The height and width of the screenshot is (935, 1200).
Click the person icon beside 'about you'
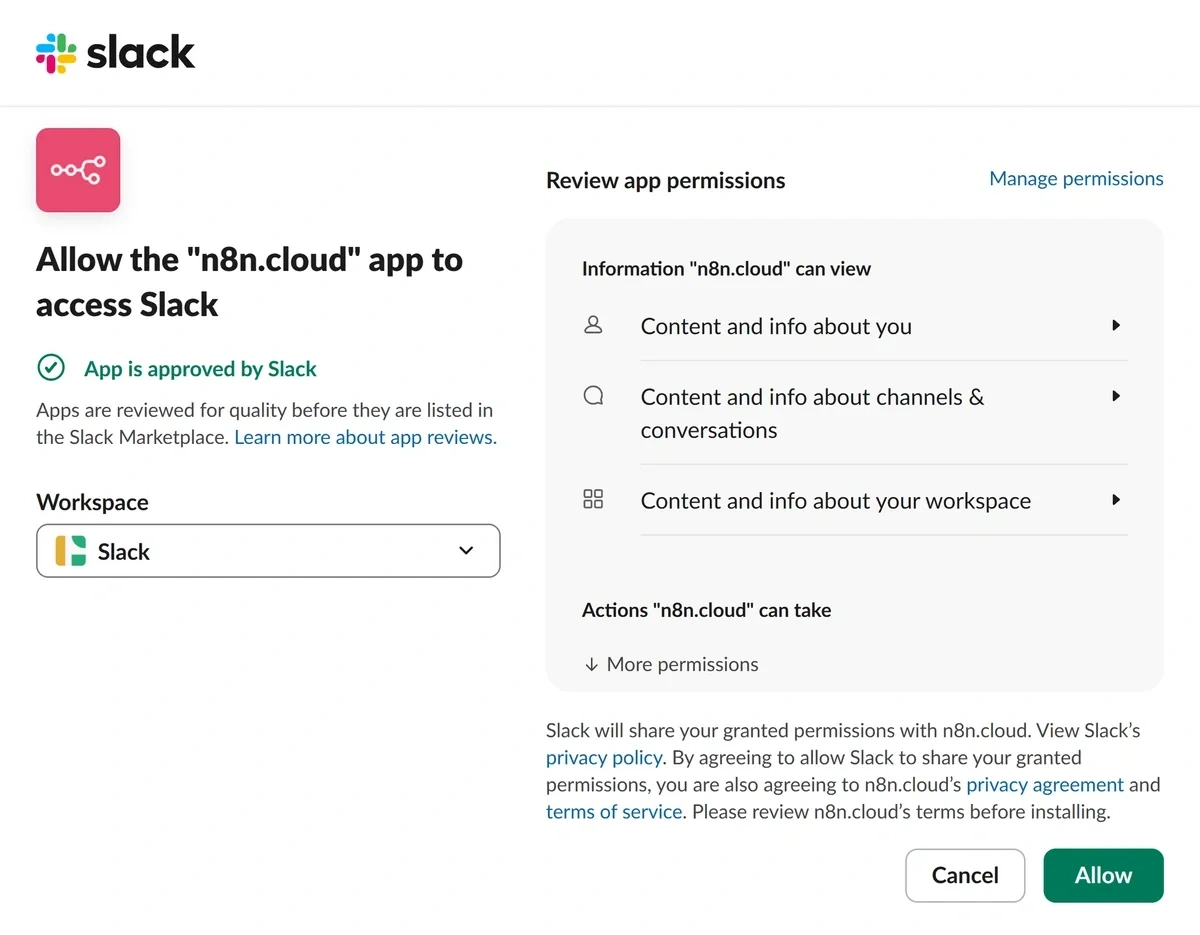point(593,325)
